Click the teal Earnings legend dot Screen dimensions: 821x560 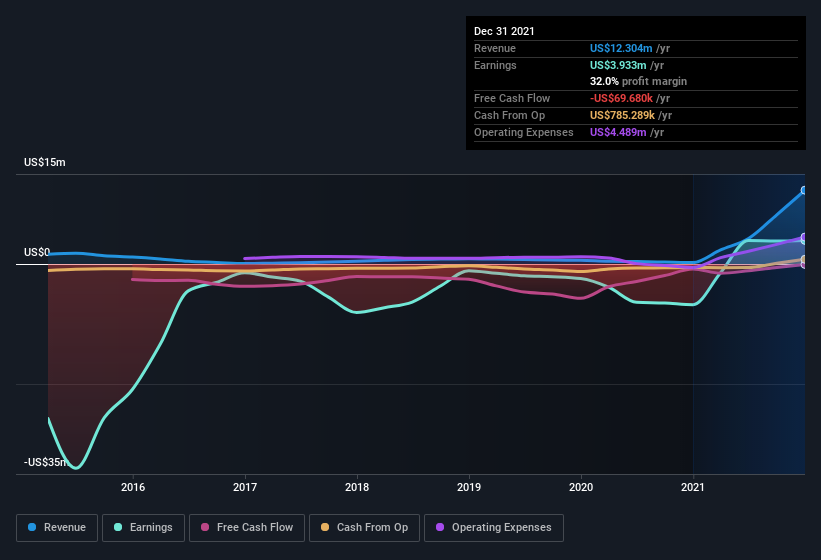point(118,527)
